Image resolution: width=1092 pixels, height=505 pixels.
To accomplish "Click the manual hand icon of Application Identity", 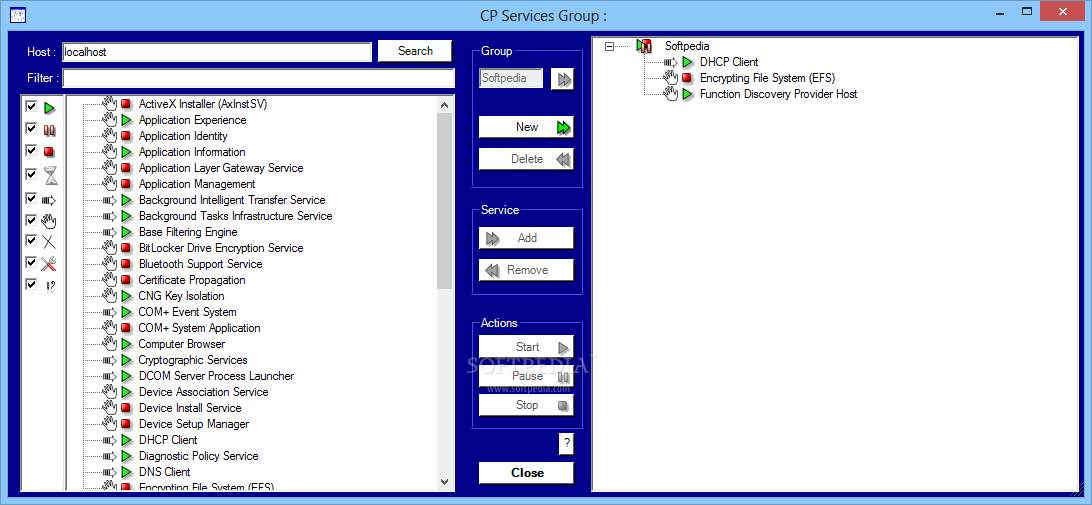I will click(109, 136).
